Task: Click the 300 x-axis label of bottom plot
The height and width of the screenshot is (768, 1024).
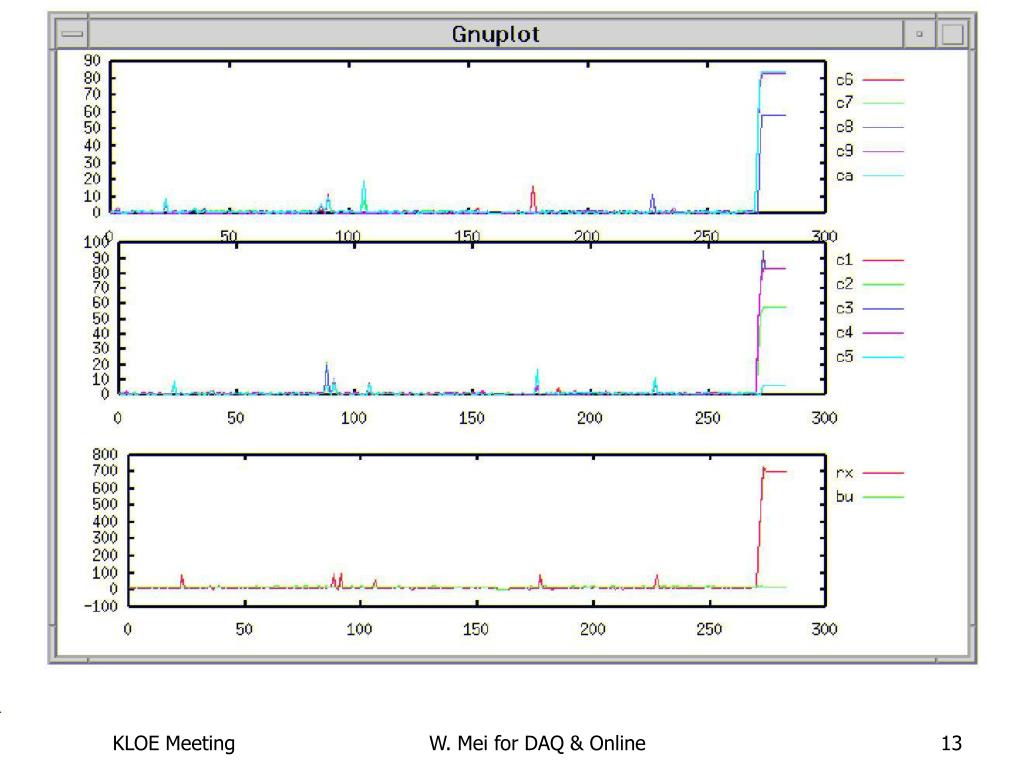Action: 824,629
